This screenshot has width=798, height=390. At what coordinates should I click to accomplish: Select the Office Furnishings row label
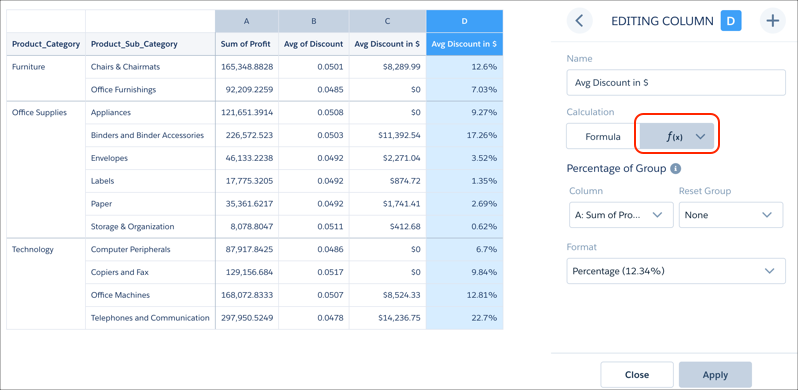click(150, 90)
